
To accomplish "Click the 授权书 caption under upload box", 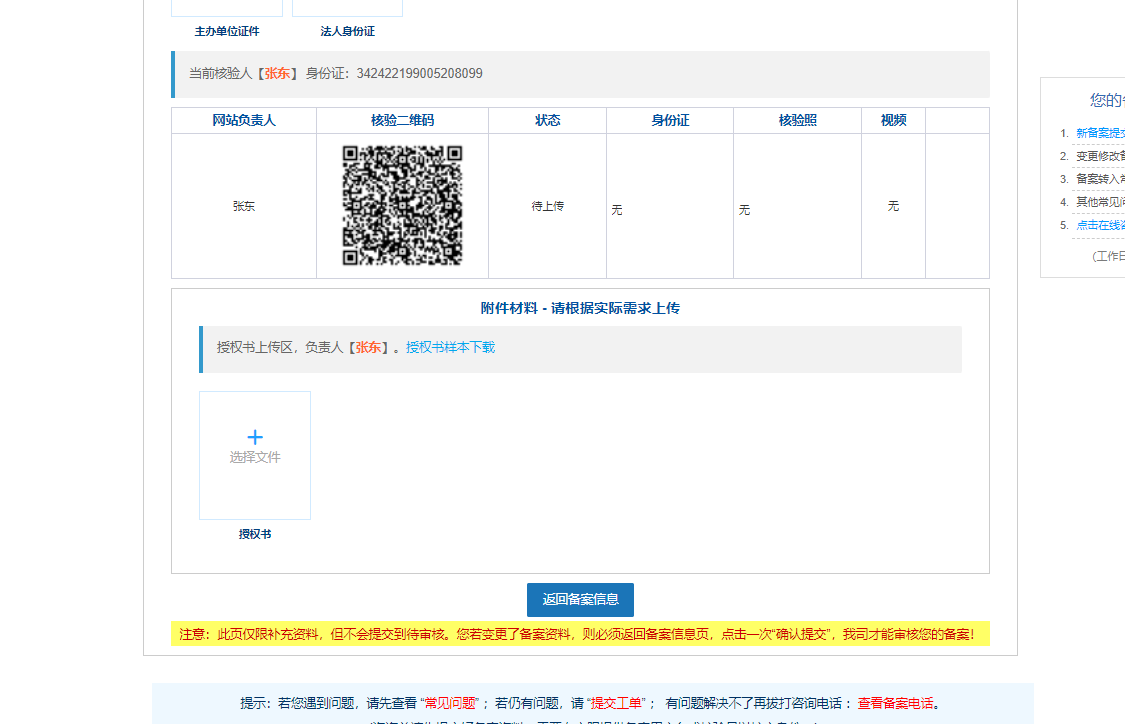I will (255, 534).
